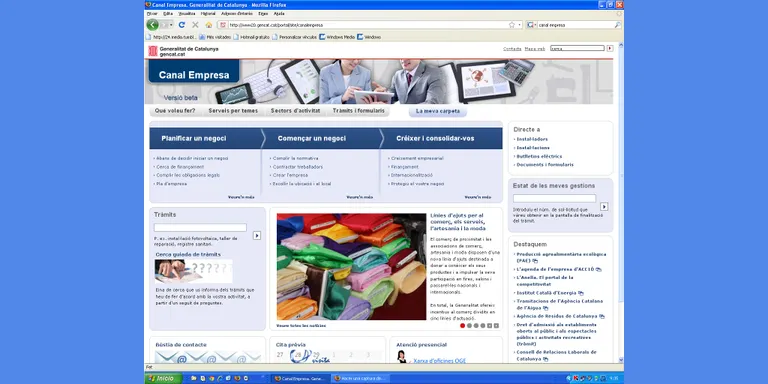Open the Fitxer menu

pyautogui.click(x=152, y=14)
